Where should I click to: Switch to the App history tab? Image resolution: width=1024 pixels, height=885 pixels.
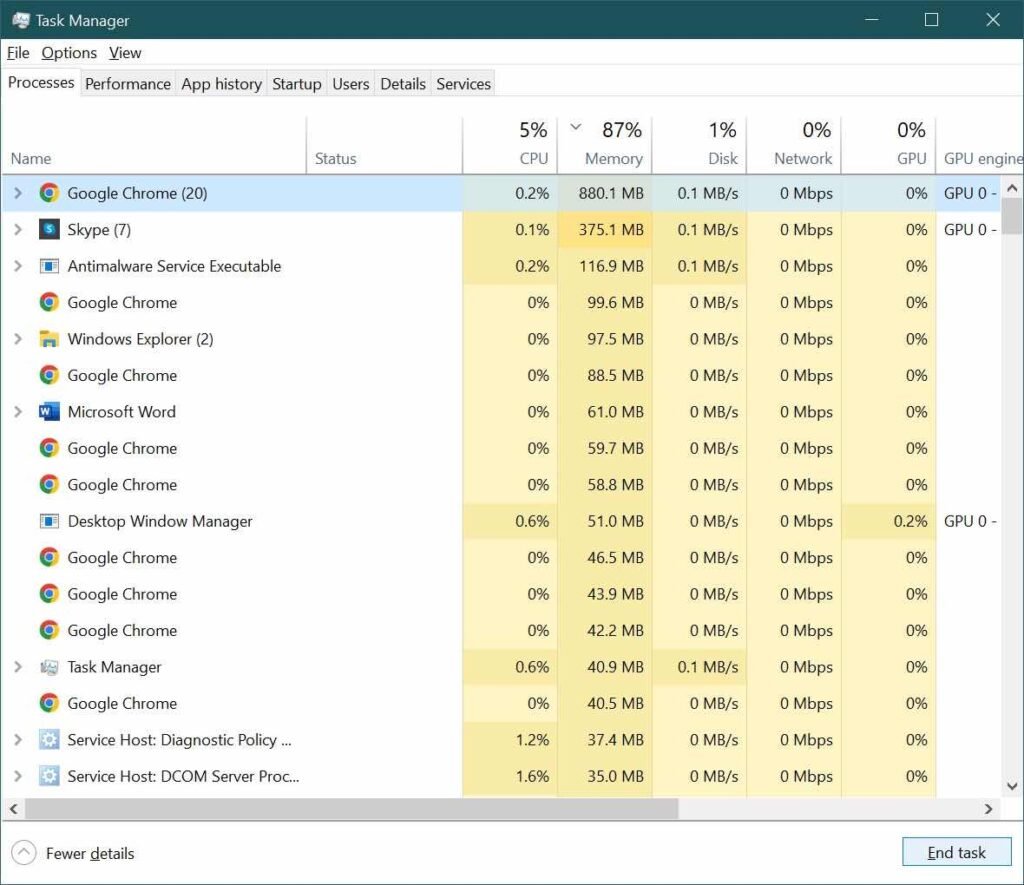(221, 84)
